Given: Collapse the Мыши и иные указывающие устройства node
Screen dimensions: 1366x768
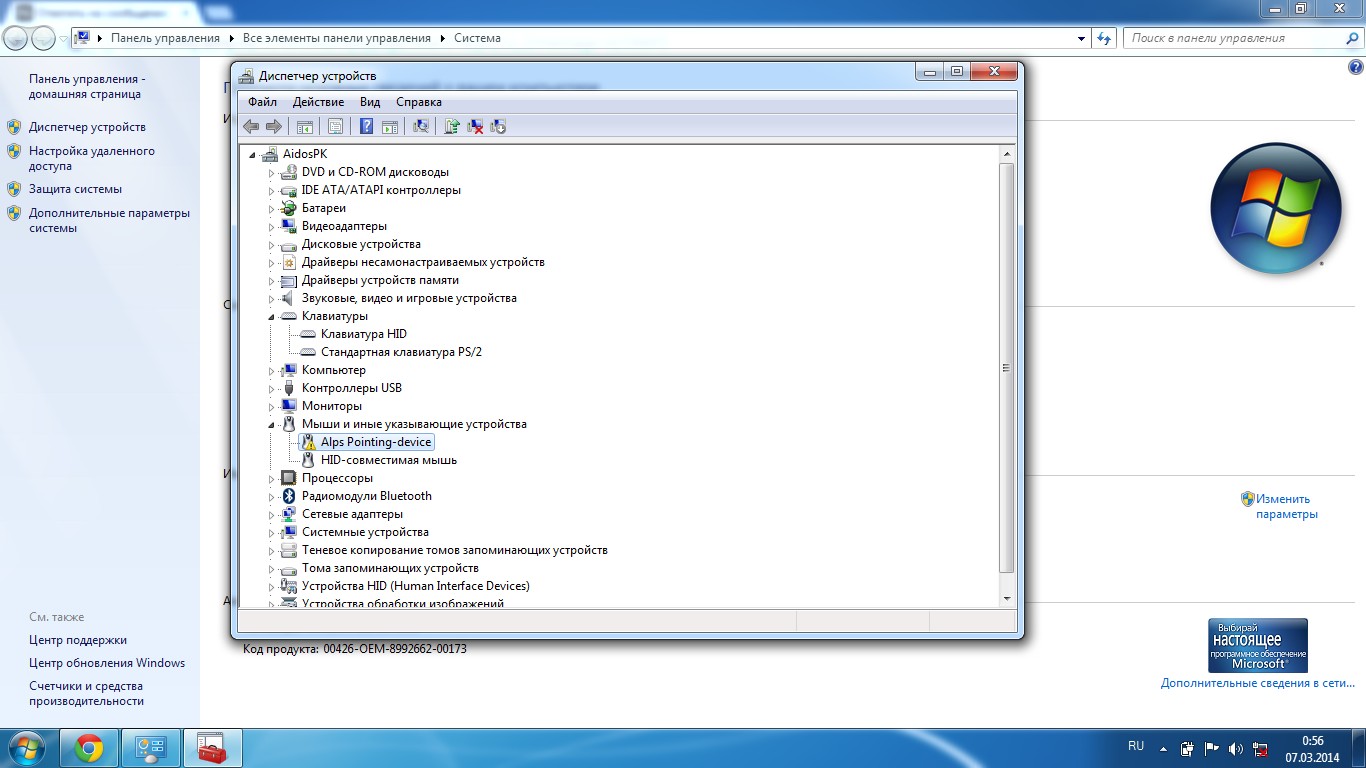Looking at the screenshot, I should (271, 424).
